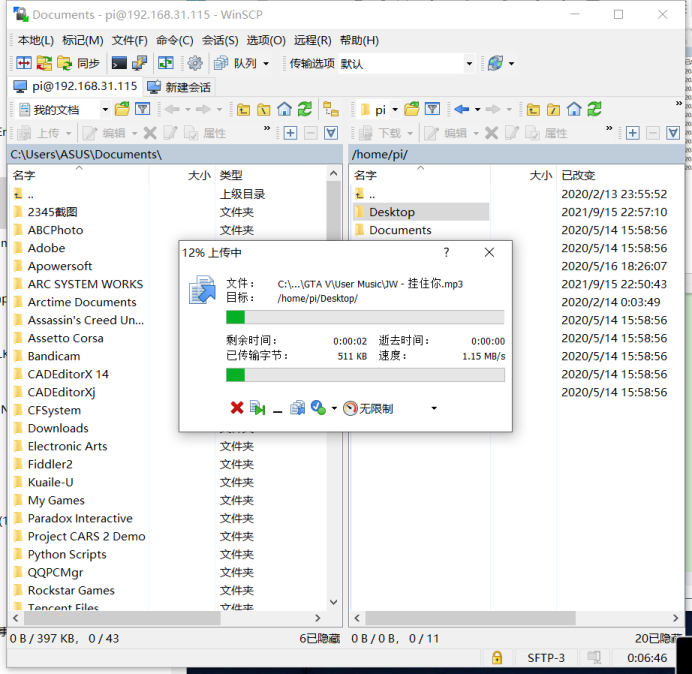692x674 pixels.
Task: Click the synchronize (同步) toolbar button
Action: [79, 63]
